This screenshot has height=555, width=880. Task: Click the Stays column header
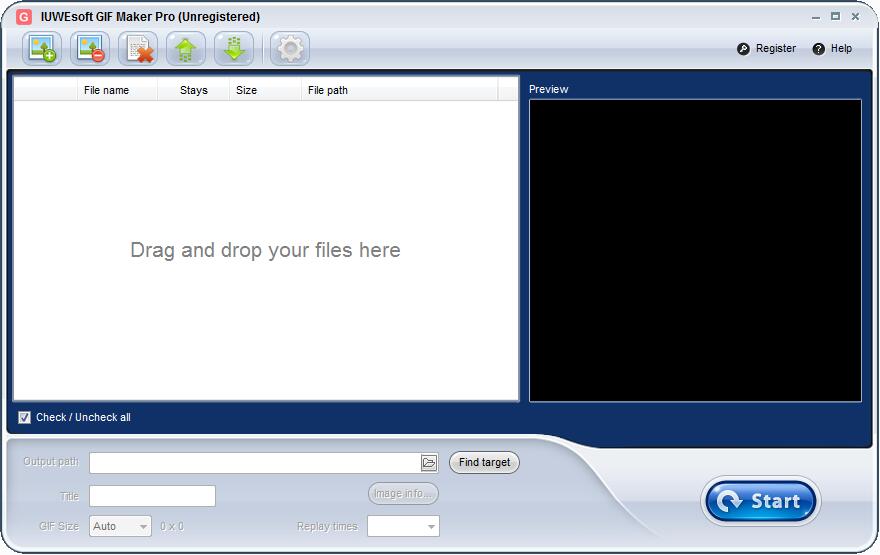coord(194,90)
